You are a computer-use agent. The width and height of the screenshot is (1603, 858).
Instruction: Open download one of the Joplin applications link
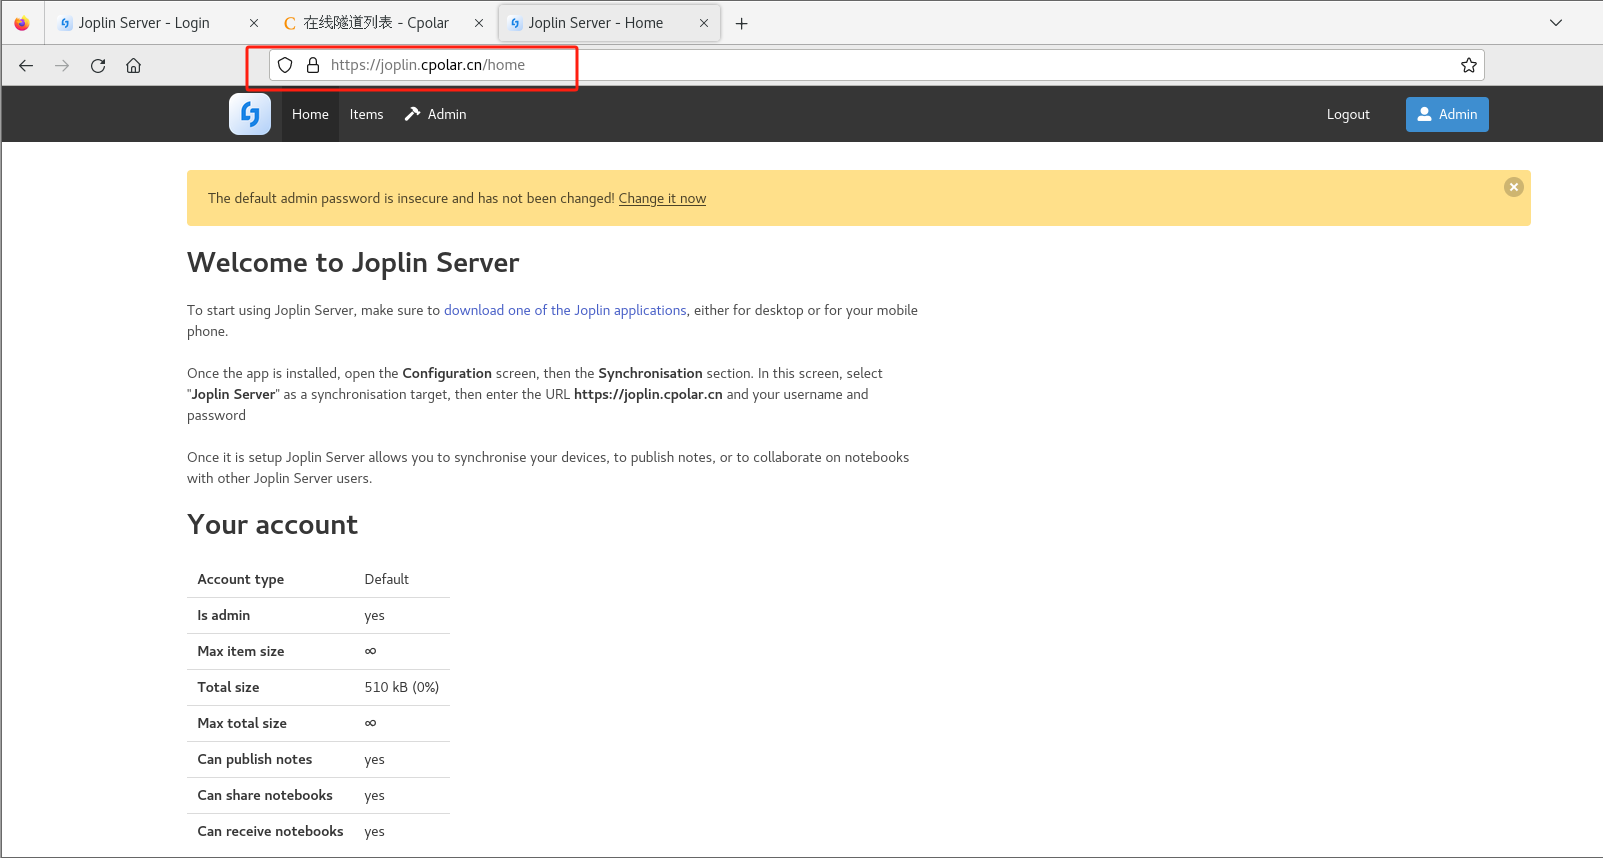565,310
